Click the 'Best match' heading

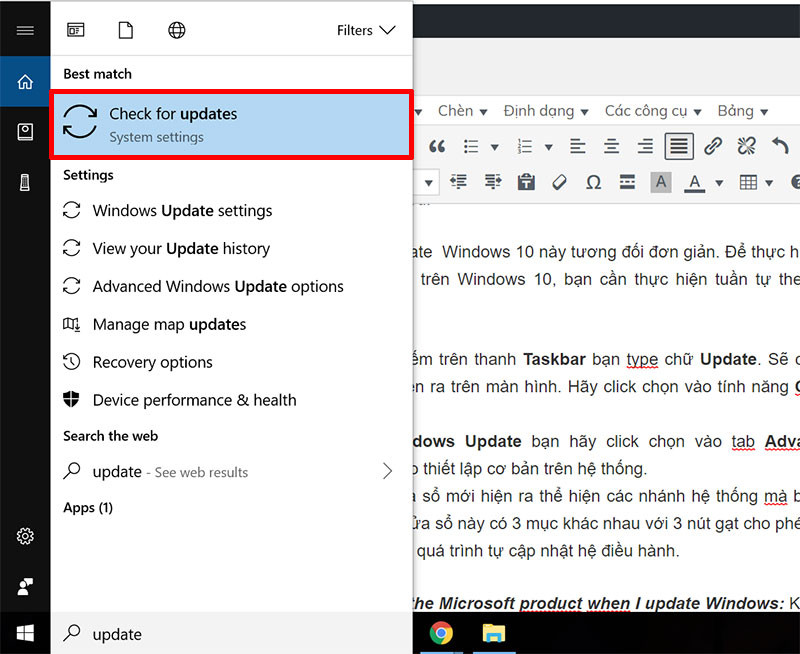pyautogui.click(x=97, y=74)
